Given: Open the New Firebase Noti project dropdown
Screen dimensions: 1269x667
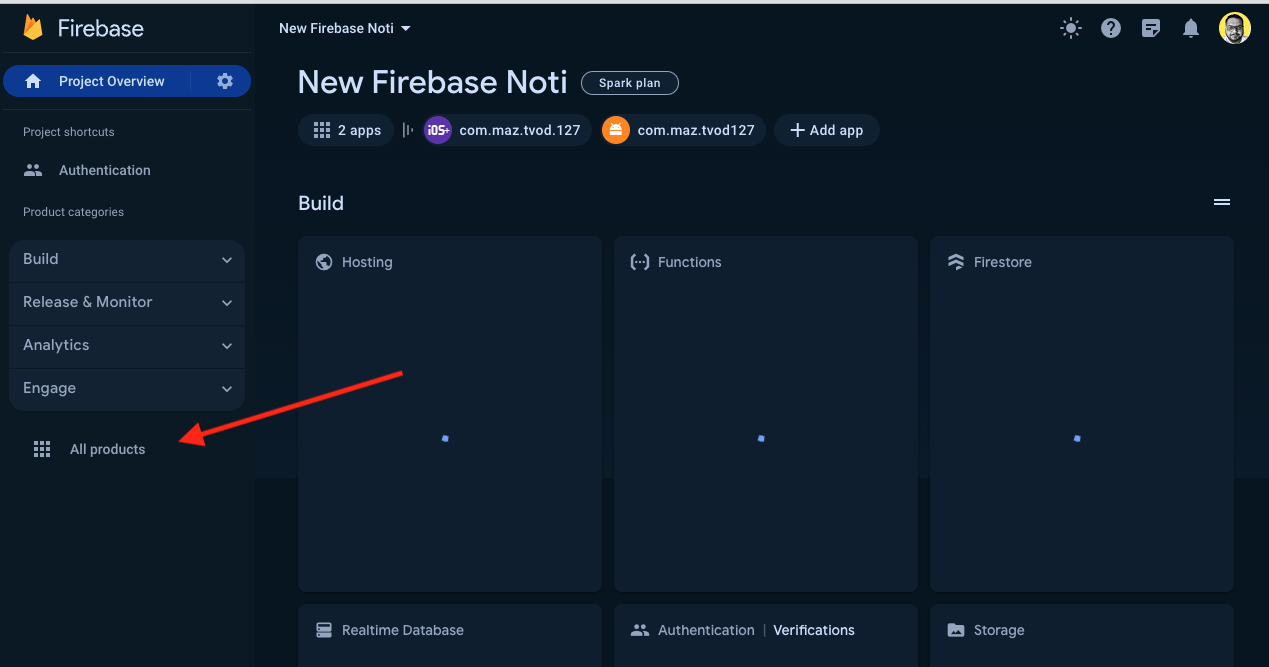Looking at the screenshot, I should [345, 28].
